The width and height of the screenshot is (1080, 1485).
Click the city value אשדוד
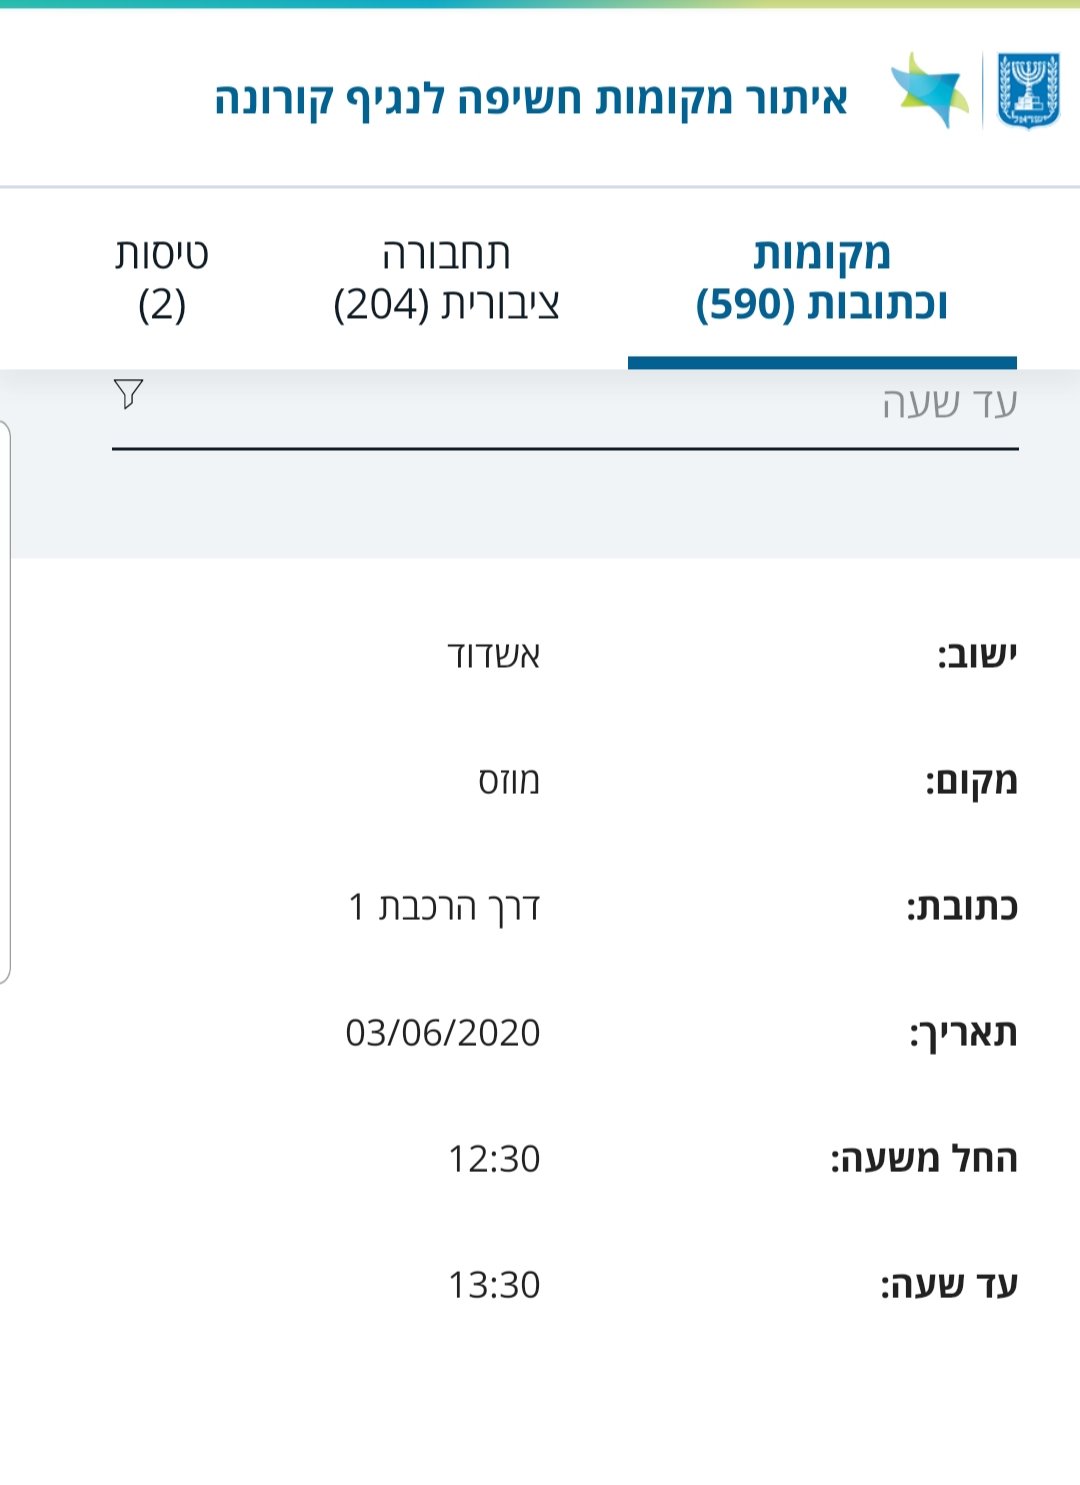493,656
